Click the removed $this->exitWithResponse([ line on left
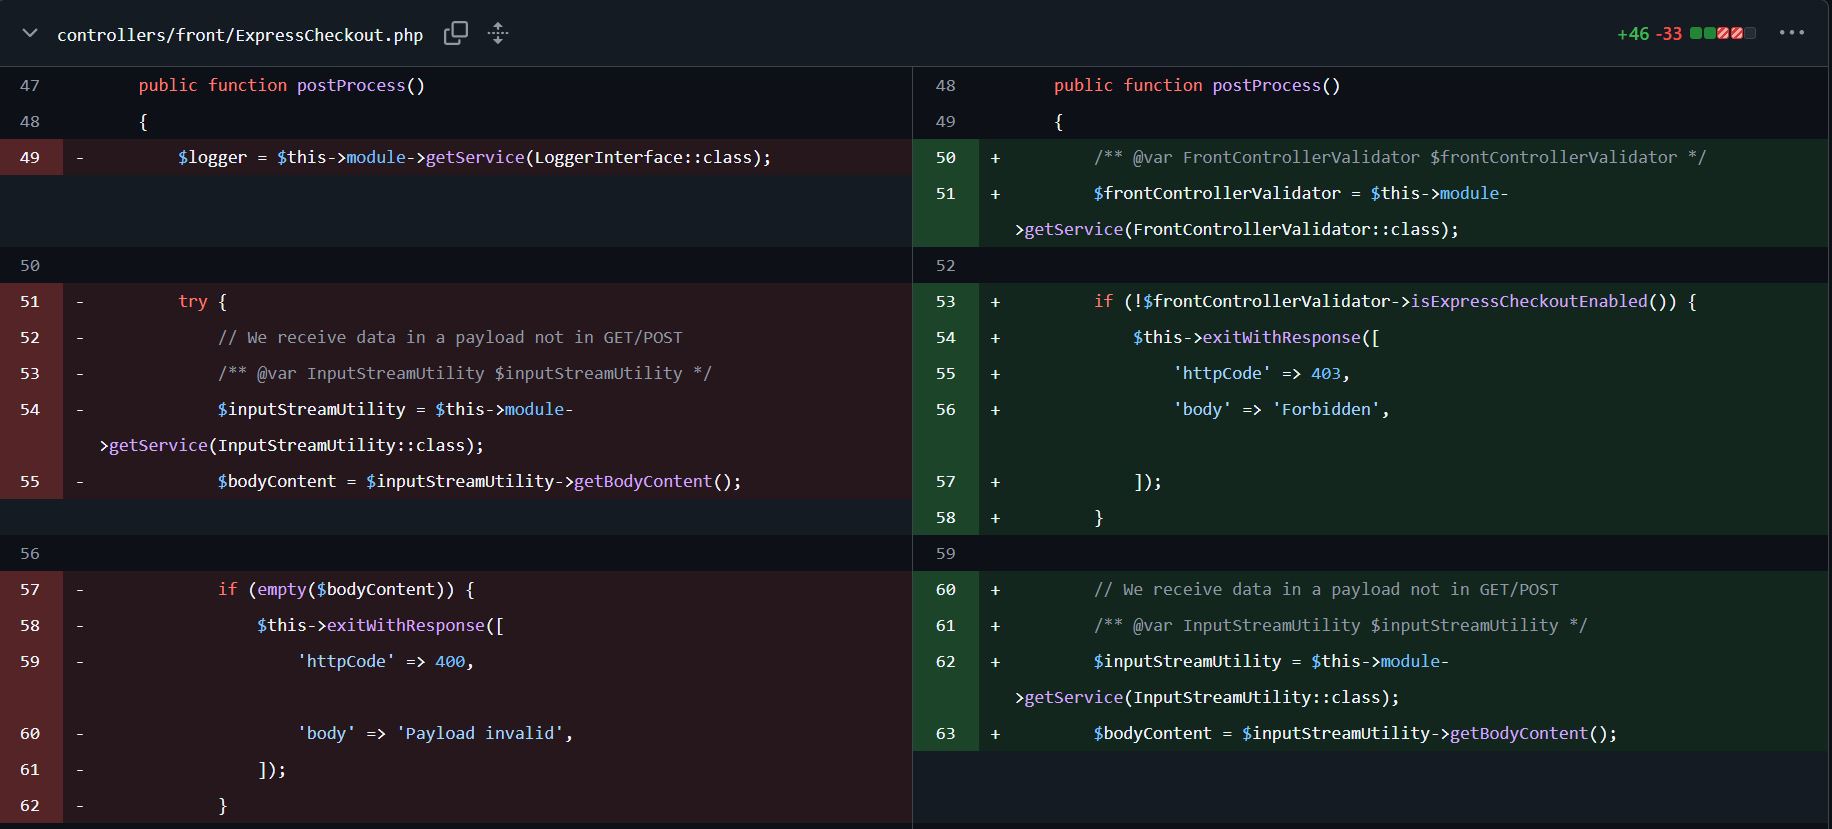 [x=380, y=625]
